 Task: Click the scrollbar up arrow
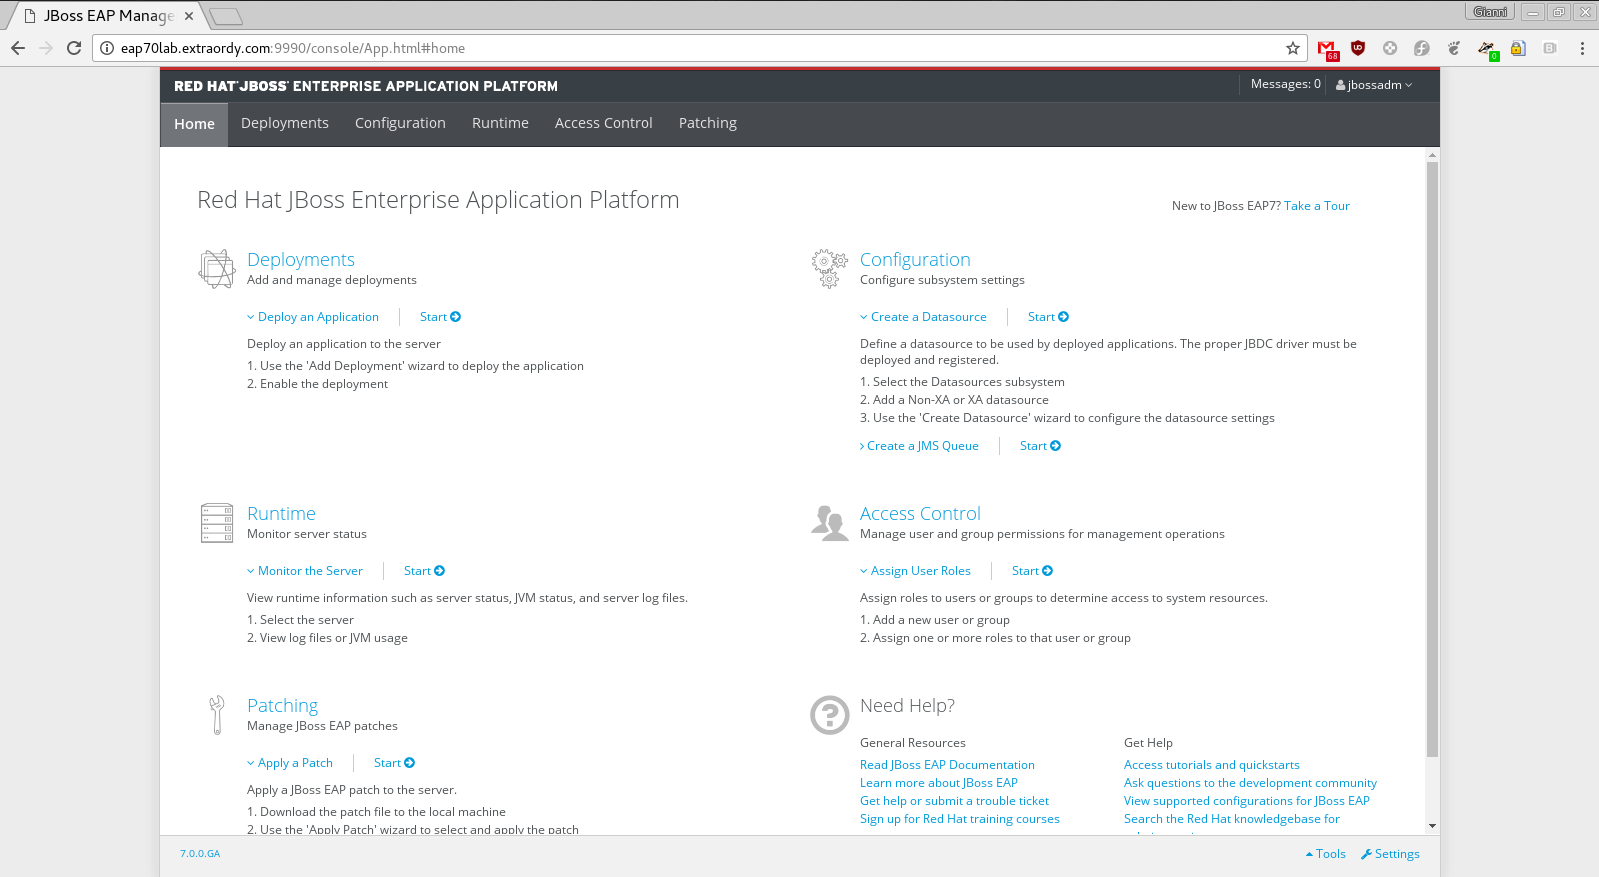click(1432, 155)
